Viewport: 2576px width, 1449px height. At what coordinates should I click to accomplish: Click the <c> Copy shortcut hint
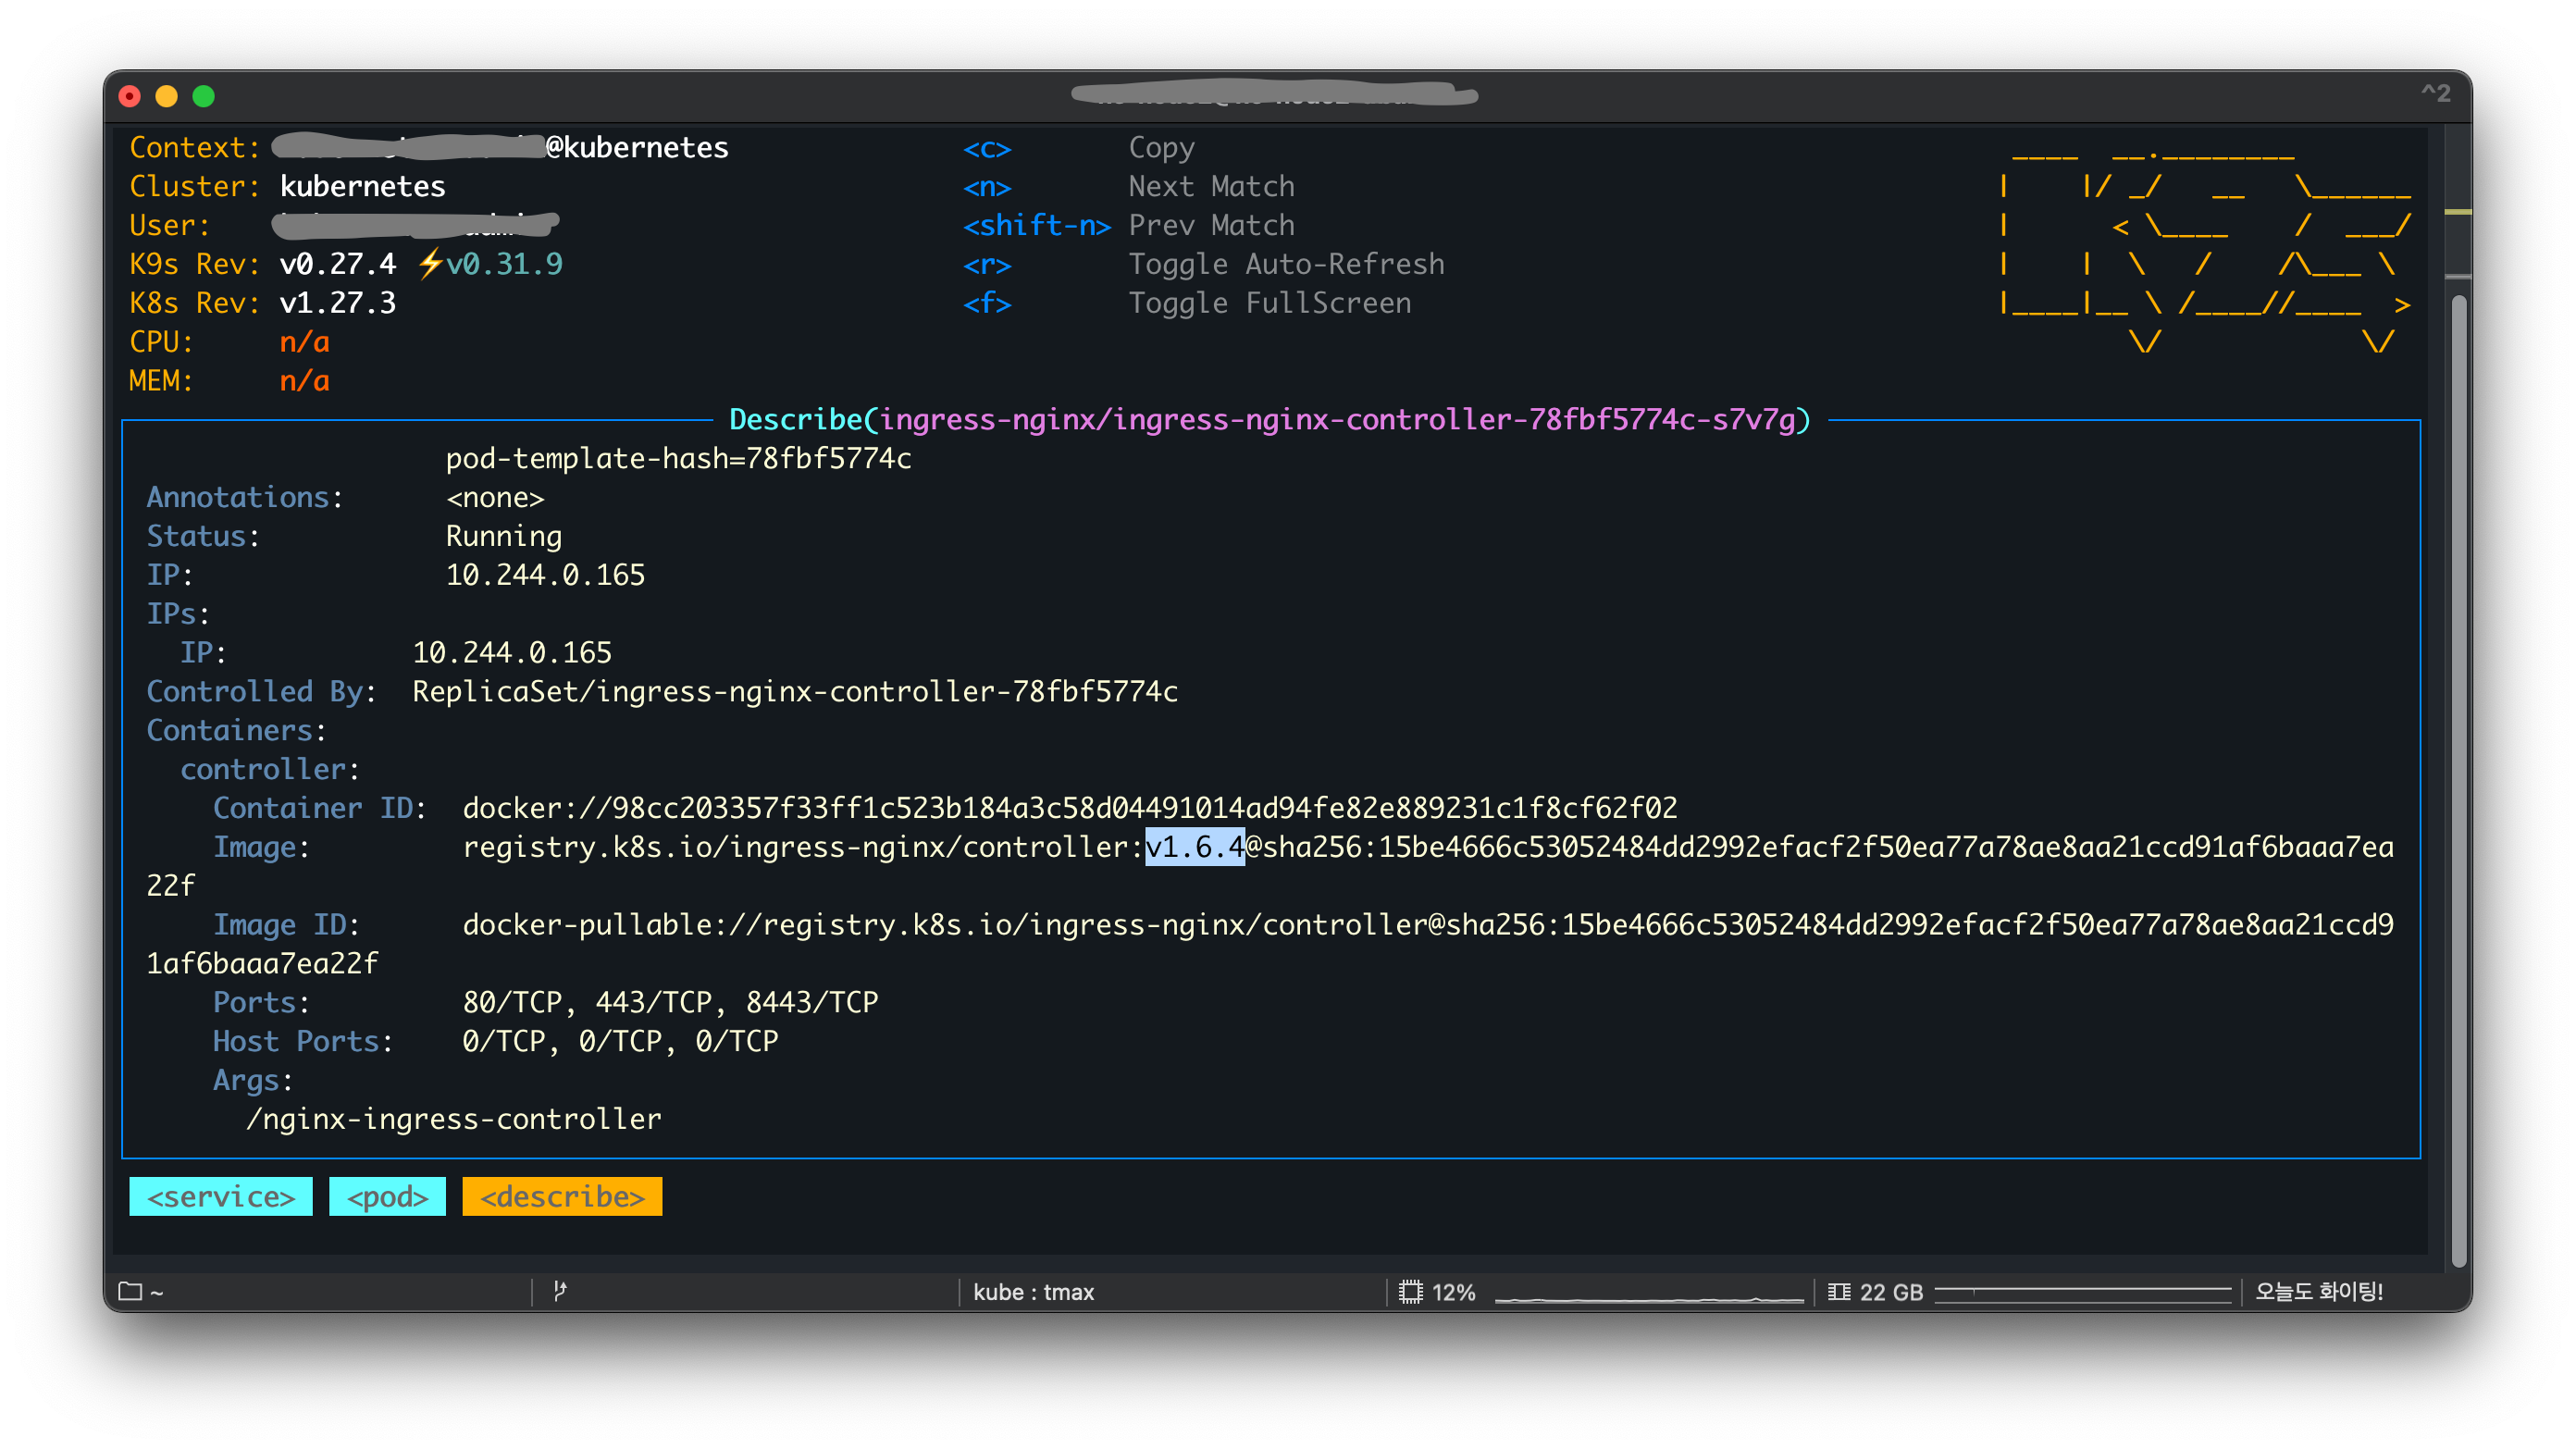[x=987, y=148]
